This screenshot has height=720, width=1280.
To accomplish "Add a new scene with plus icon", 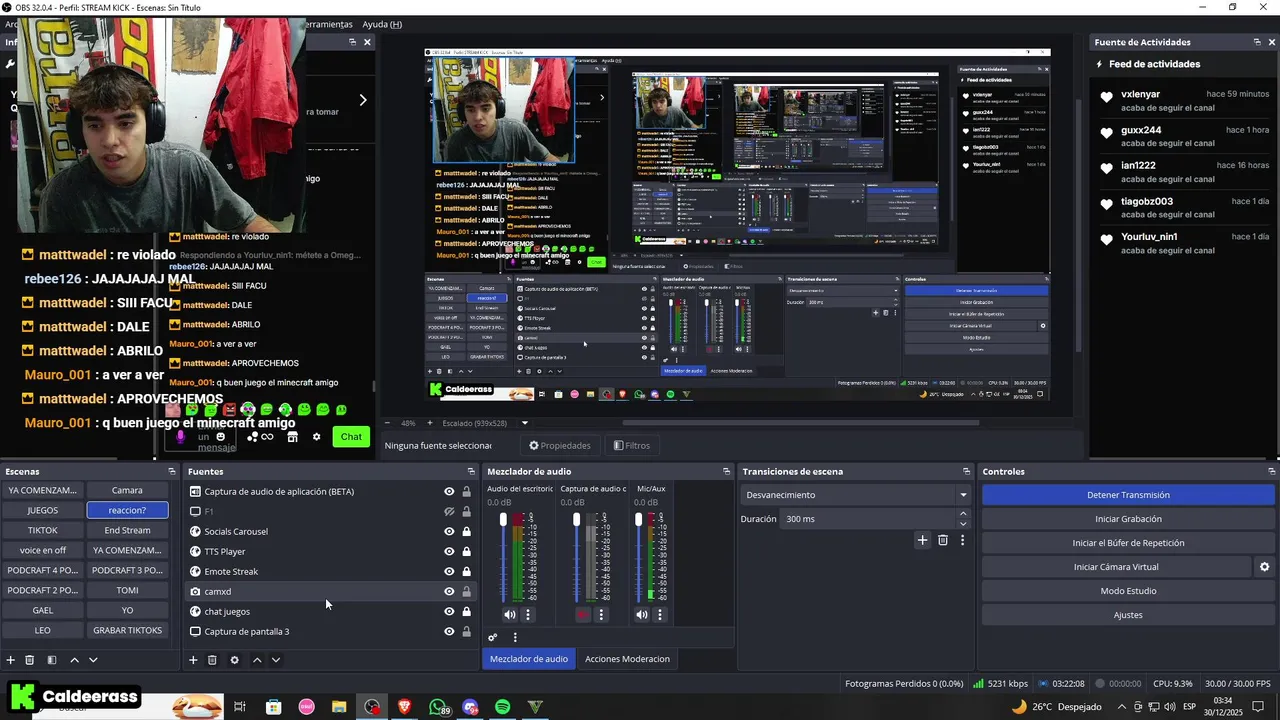I will 11,660.
